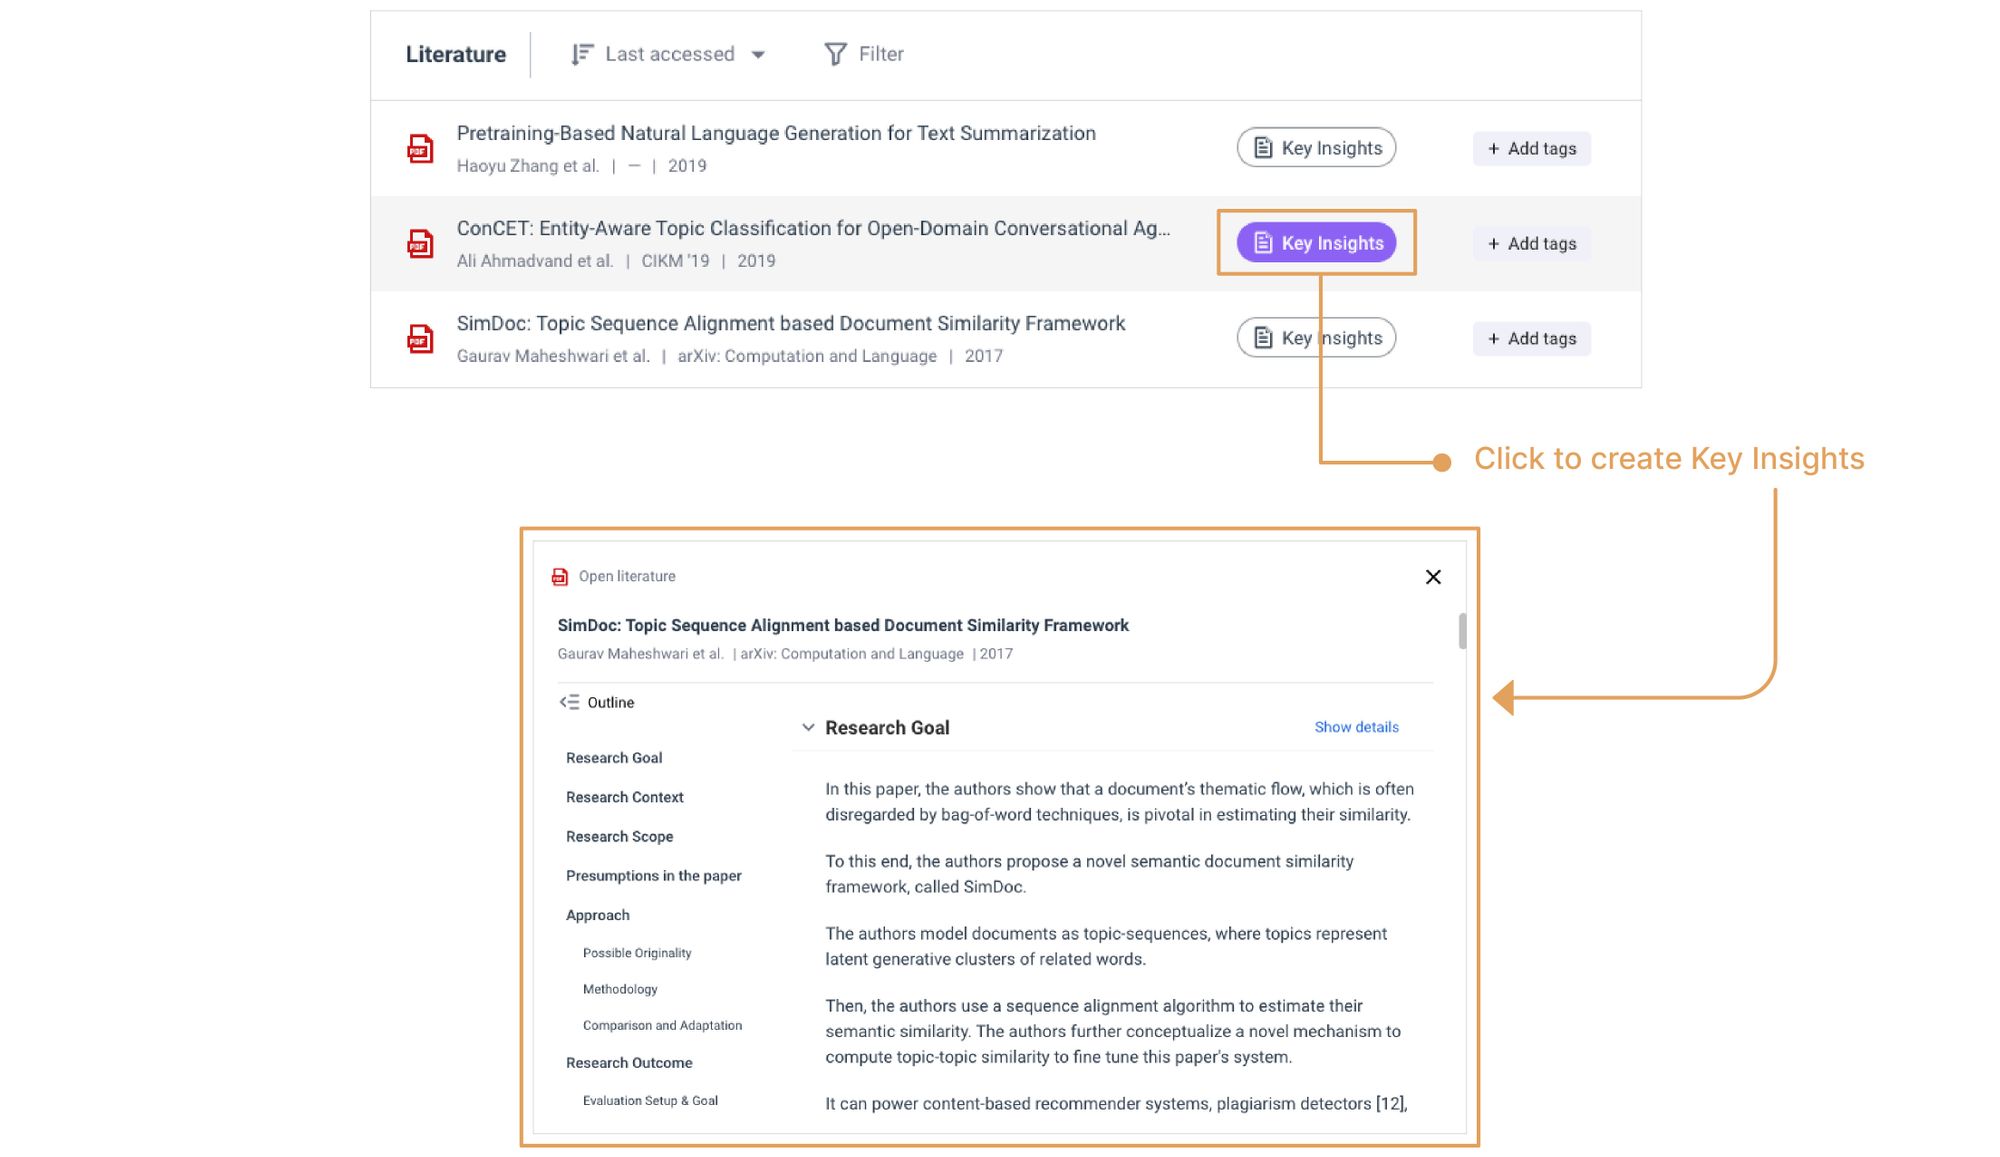Click Key Insights for Pretraining-Based paper
Viewport: 2000px width, 1157px height.
pyautogui.click(x=1316, y=148)
